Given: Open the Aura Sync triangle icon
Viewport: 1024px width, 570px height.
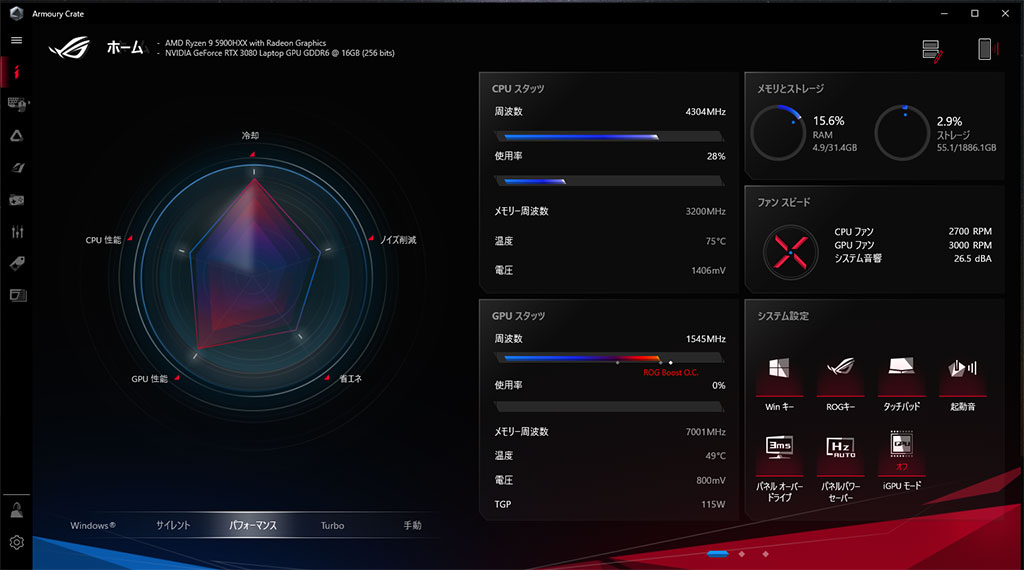Looking at the screenshot, I should pos(16,136).
